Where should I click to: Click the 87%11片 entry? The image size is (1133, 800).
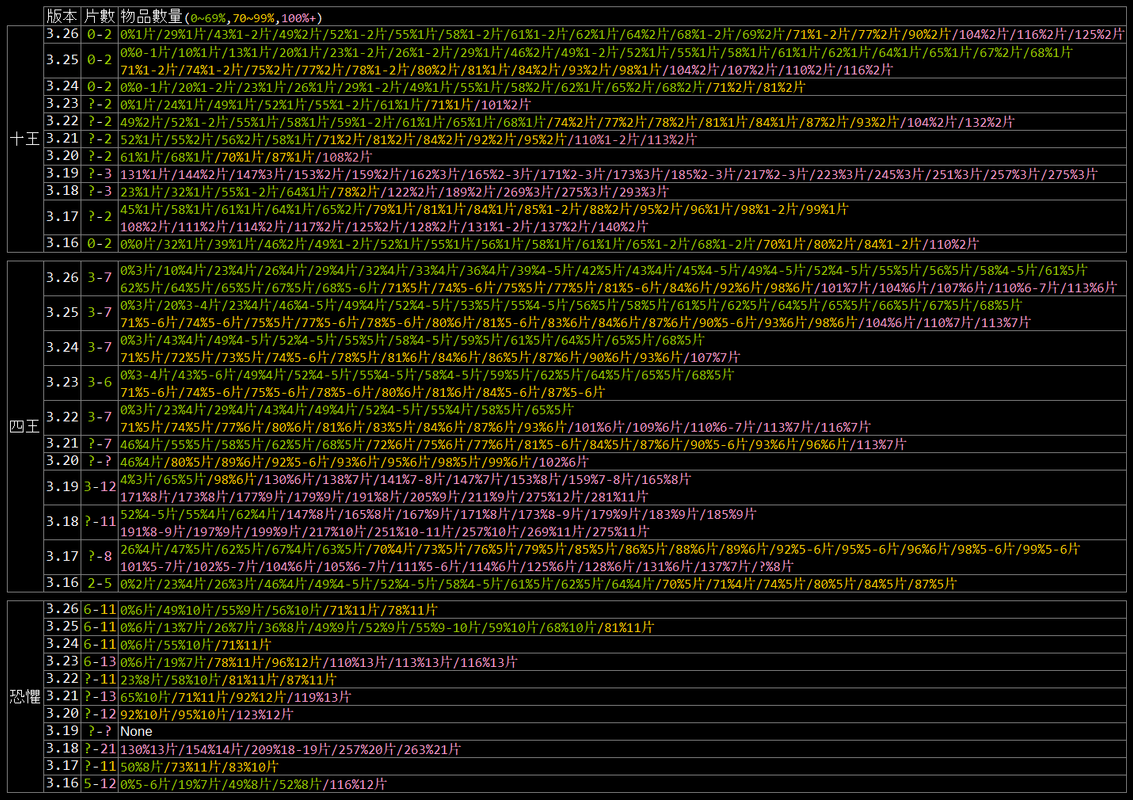311,680
